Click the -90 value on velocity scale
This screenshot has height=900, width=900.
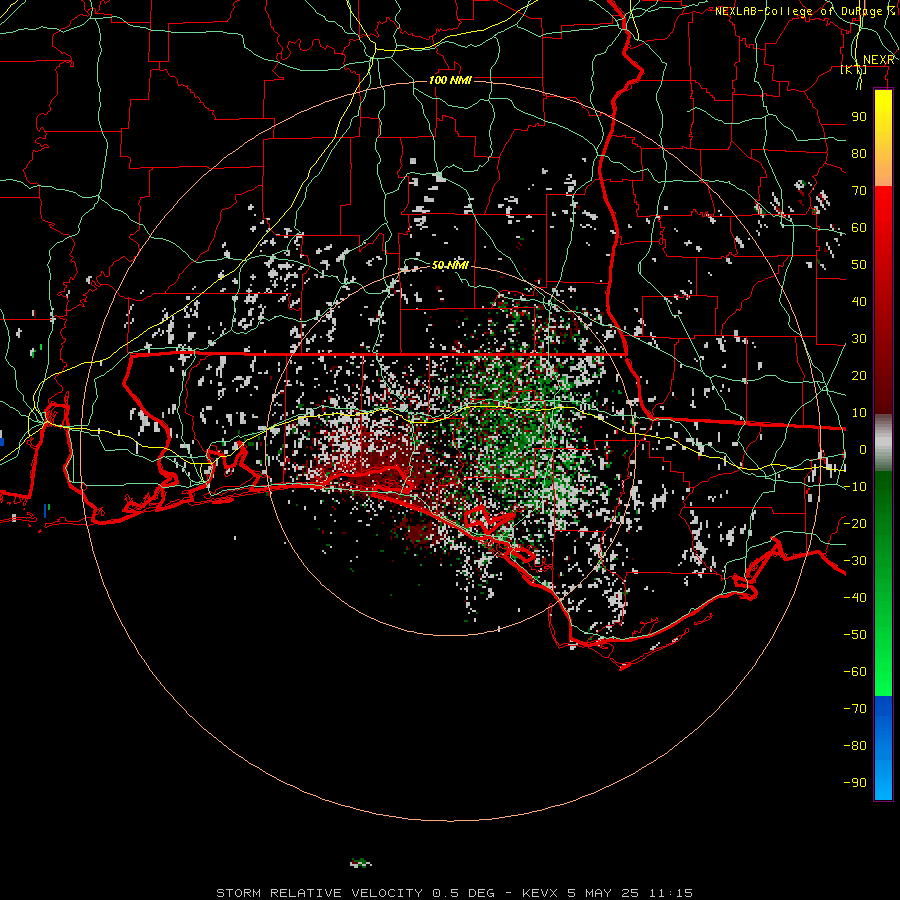tap(855, 782)
